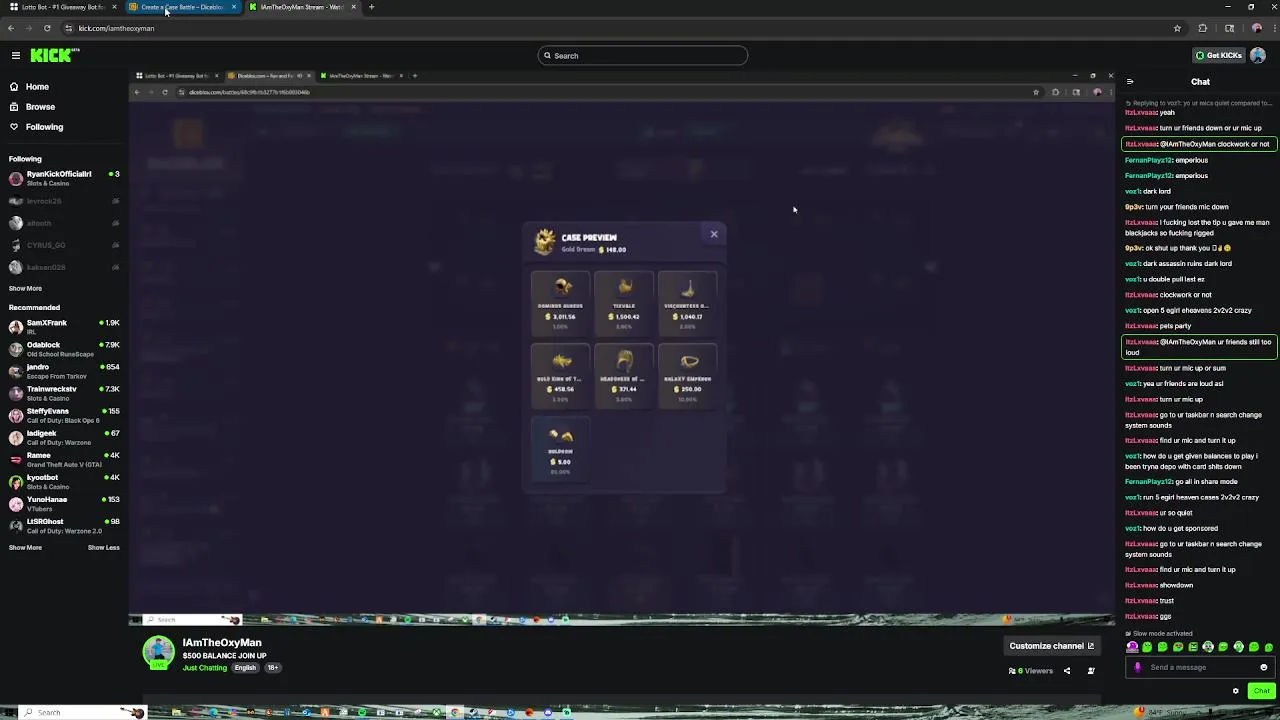Click the Get KICKs button
Screen dimensions: 1280x720
[x=1219, y=55]
